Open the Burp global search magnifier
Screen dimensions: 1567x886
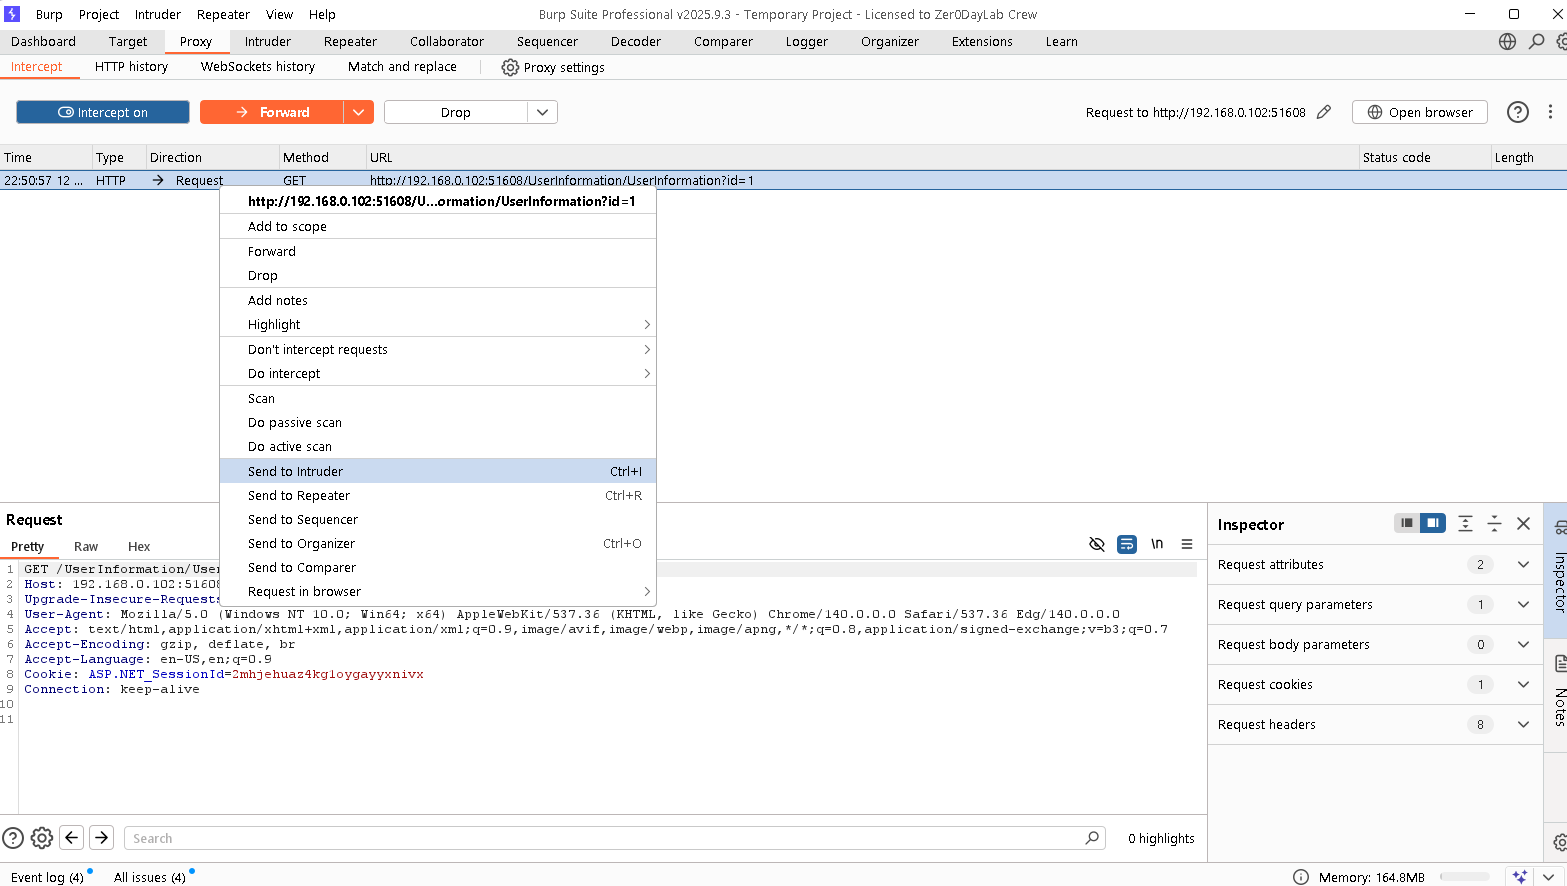click(x=1536, y=42)
